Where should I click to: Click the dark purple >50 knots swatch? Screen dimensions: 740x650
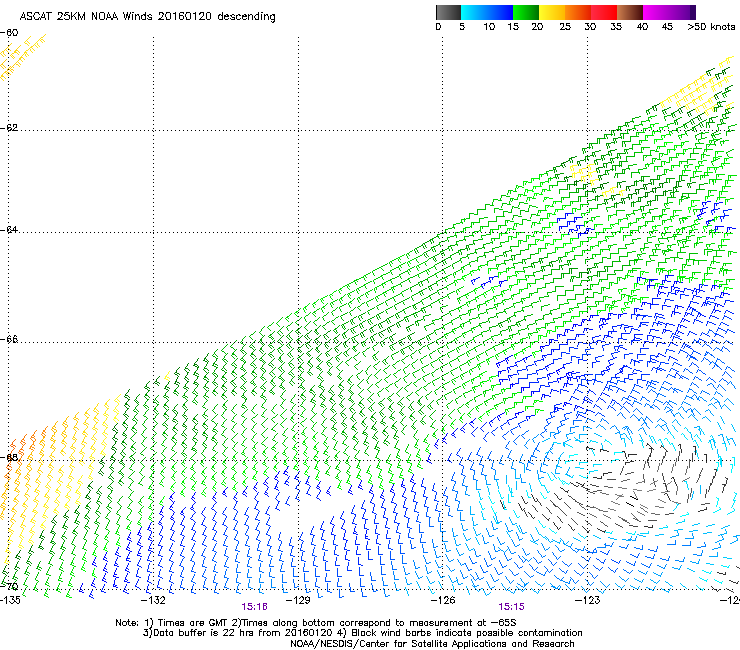693,12
